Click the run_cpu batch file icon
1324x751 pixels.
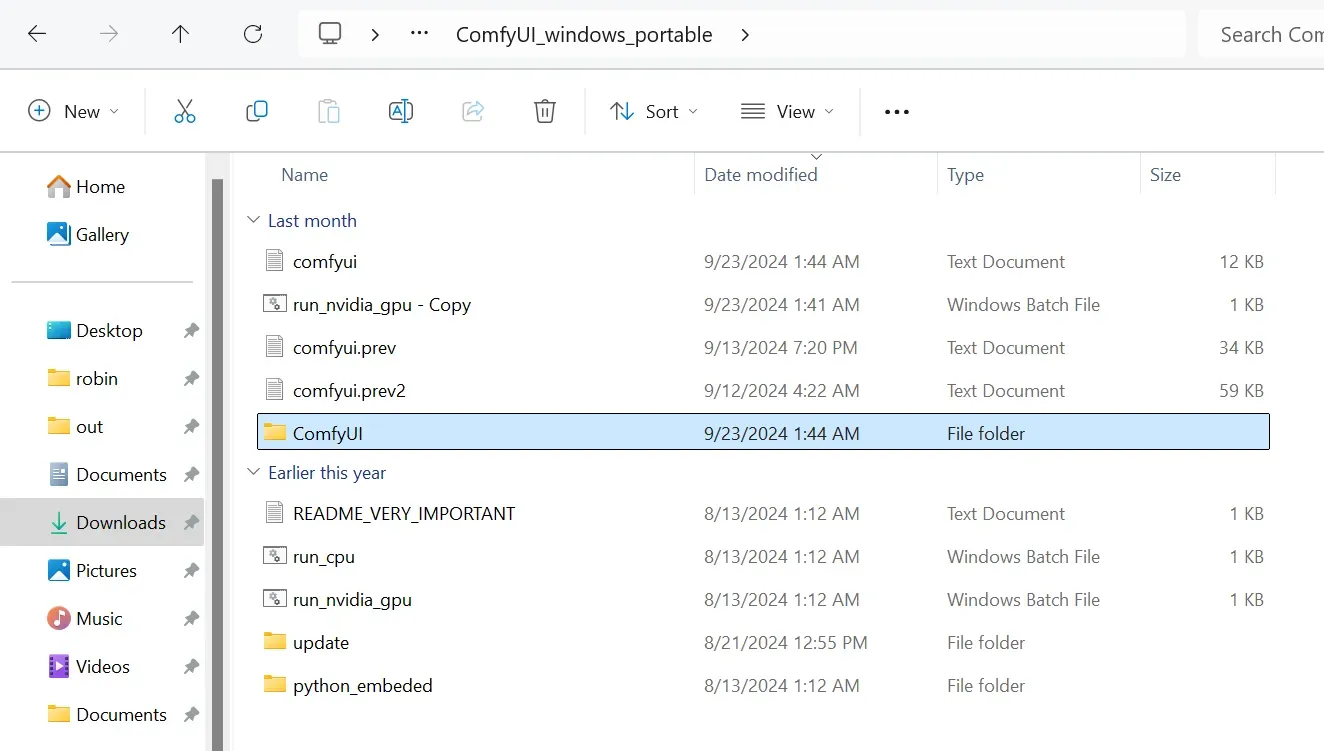[x=275, y=556]
